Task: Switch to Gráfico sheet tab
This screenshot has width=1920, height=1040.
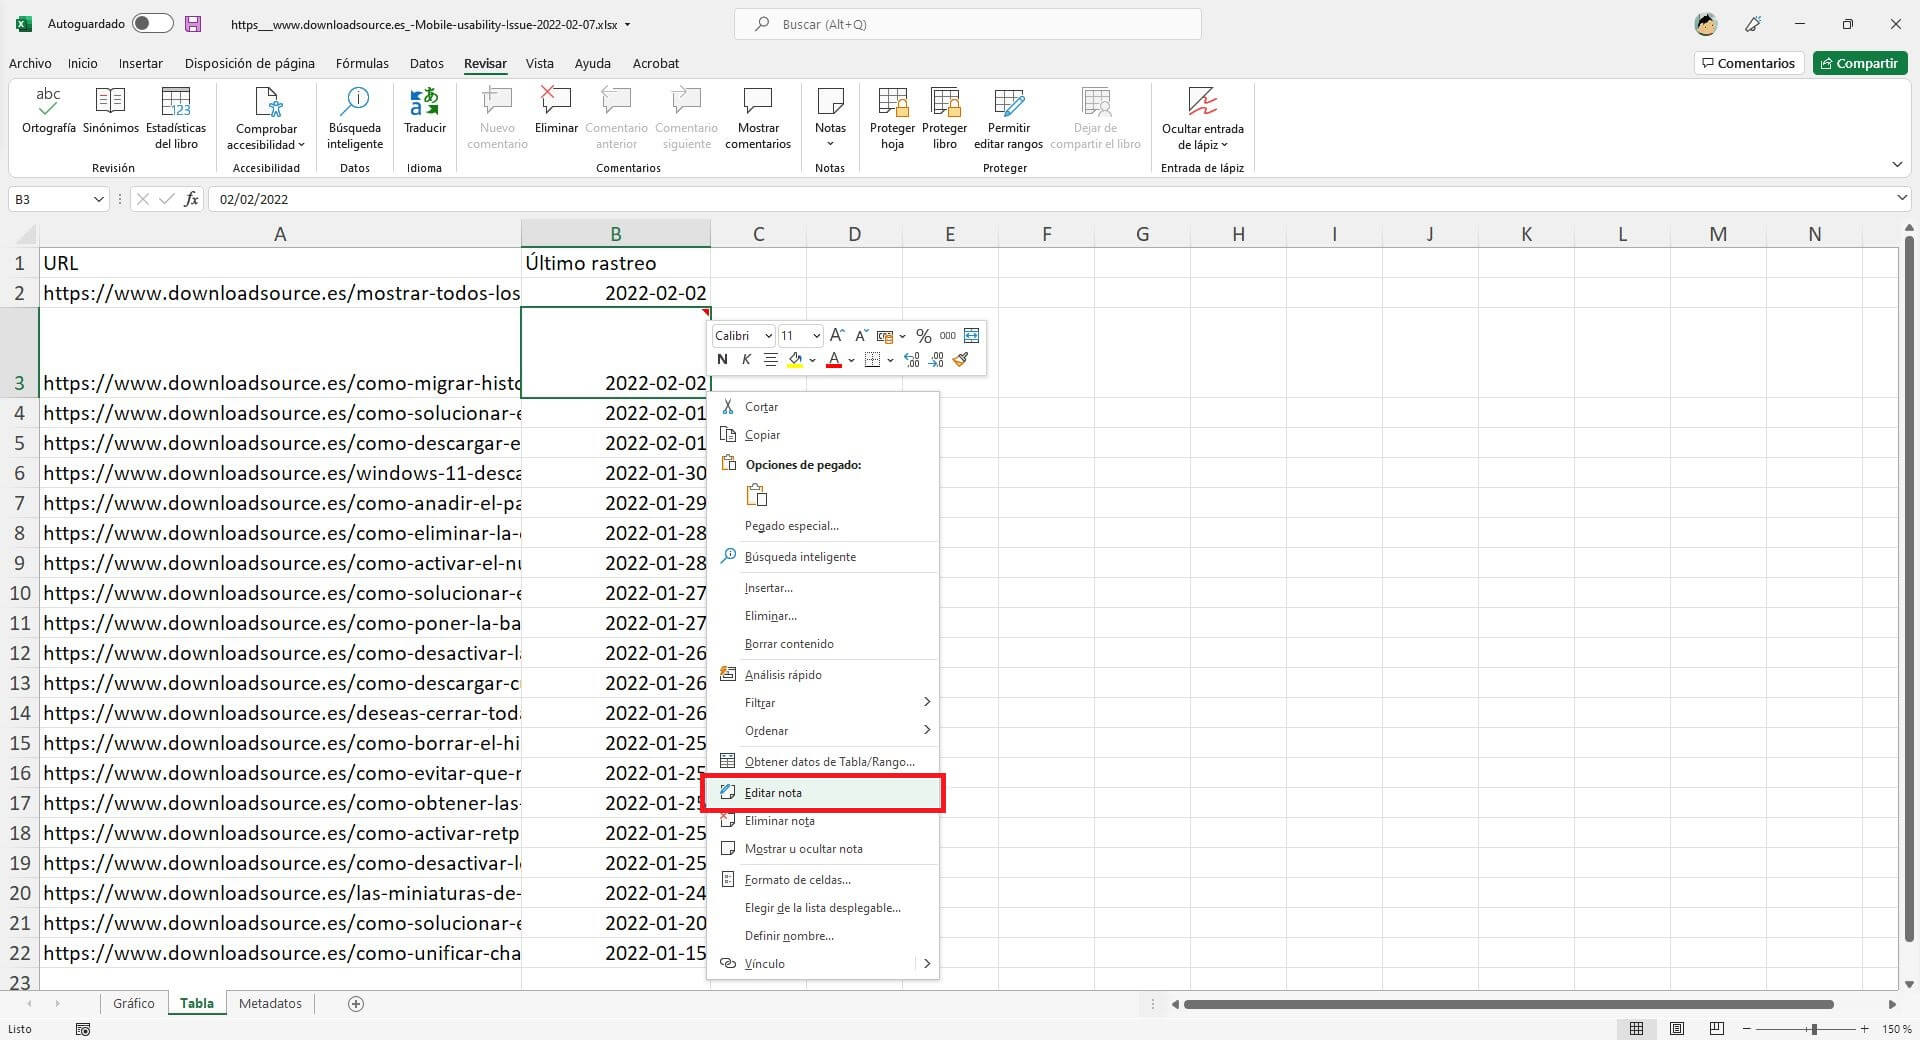Action: [x=133, y=1003]
